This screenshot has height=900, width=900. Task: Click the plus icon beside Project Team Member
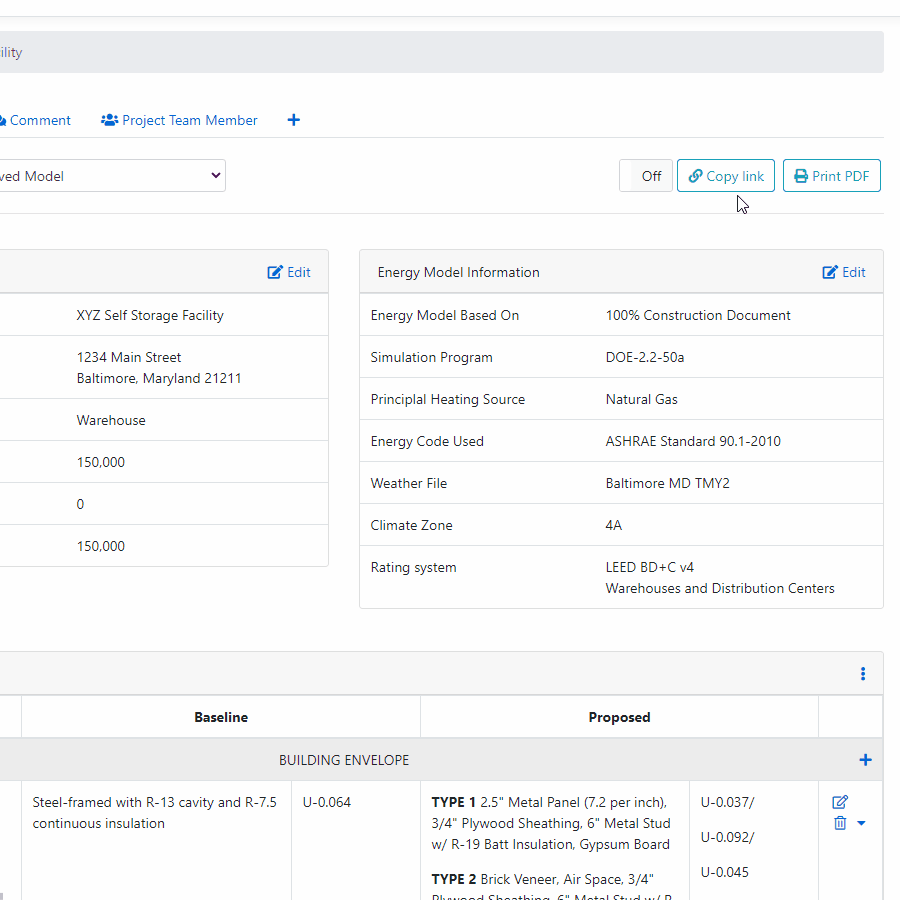(x=293, y=120)
